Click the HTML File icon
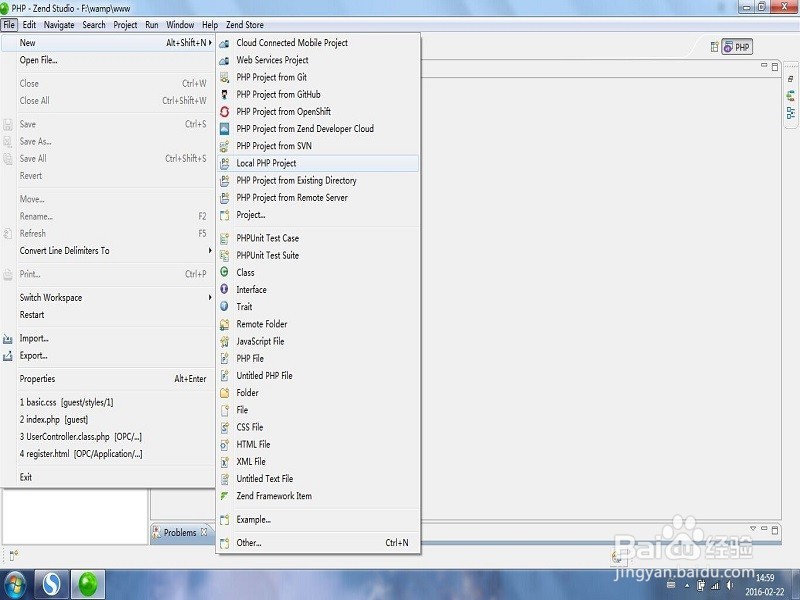This screenshot has height=600, width=800. [224, 445]
